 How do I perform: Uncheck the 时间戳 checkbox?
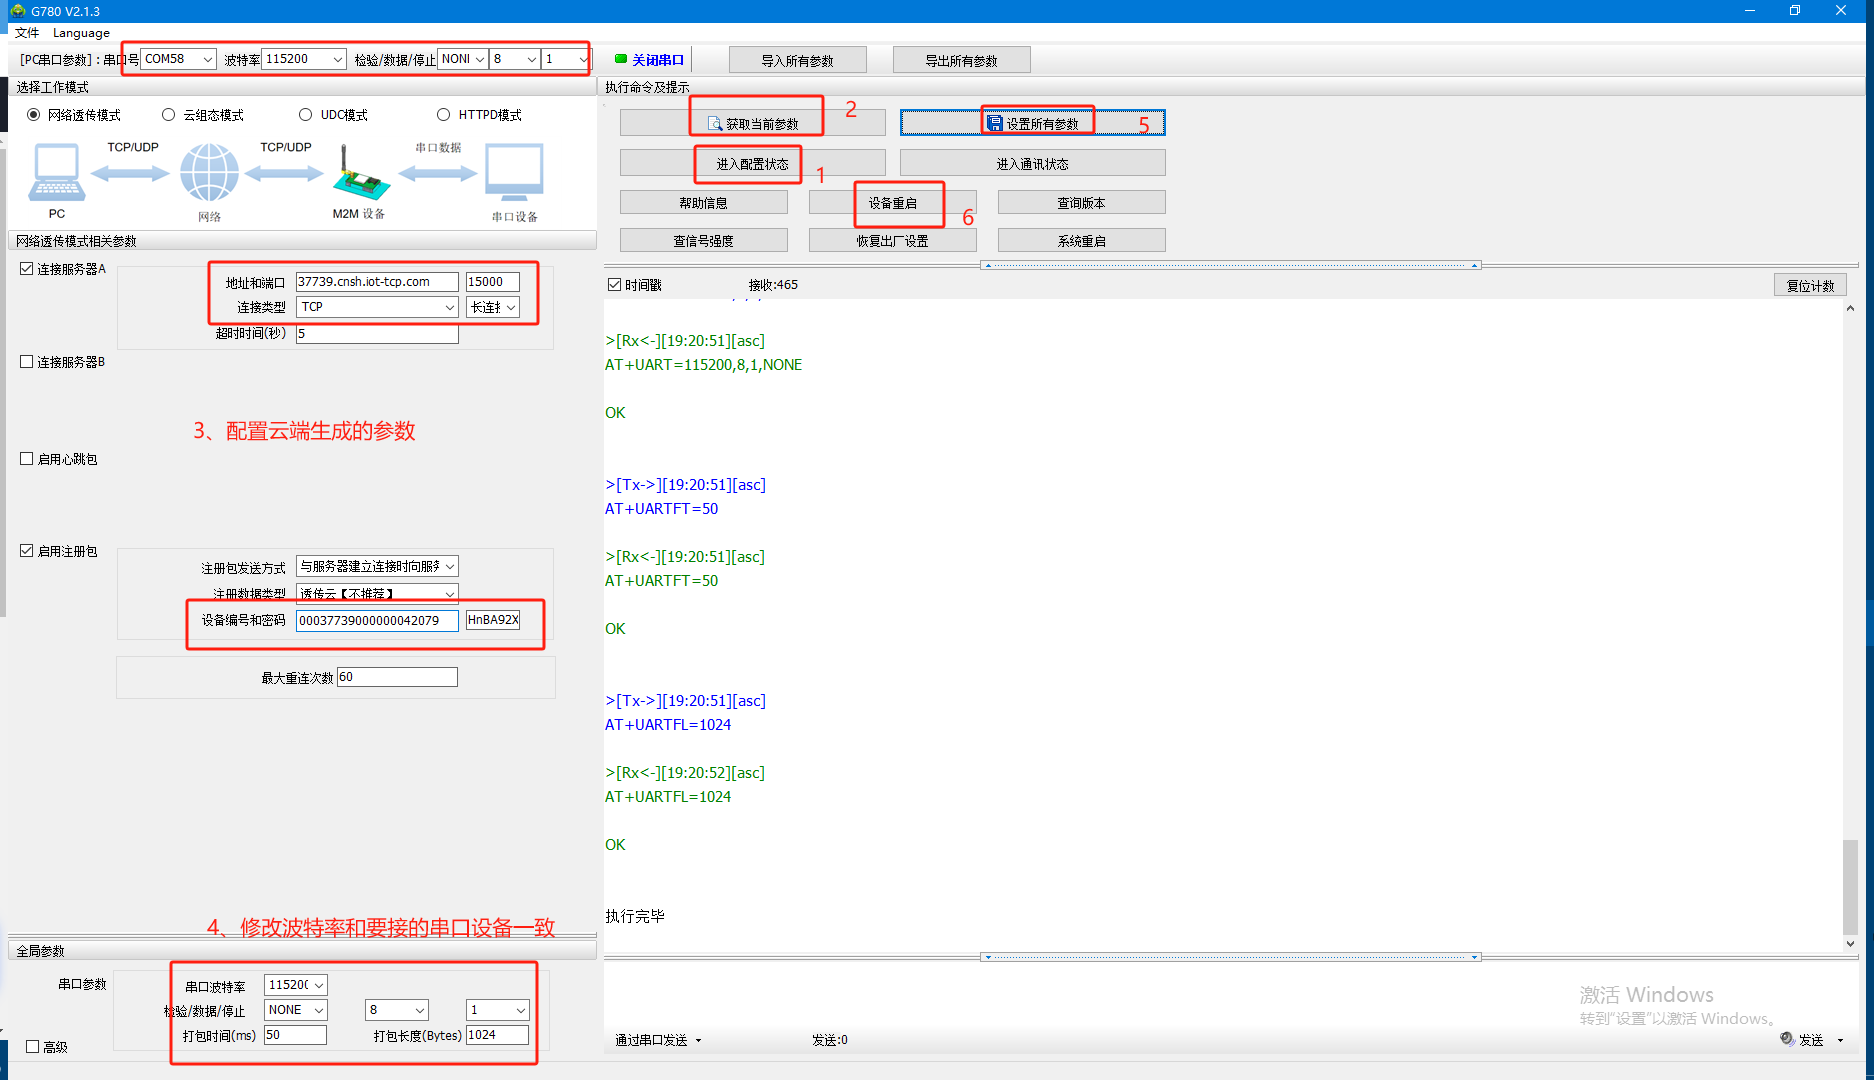coord(615,285)
